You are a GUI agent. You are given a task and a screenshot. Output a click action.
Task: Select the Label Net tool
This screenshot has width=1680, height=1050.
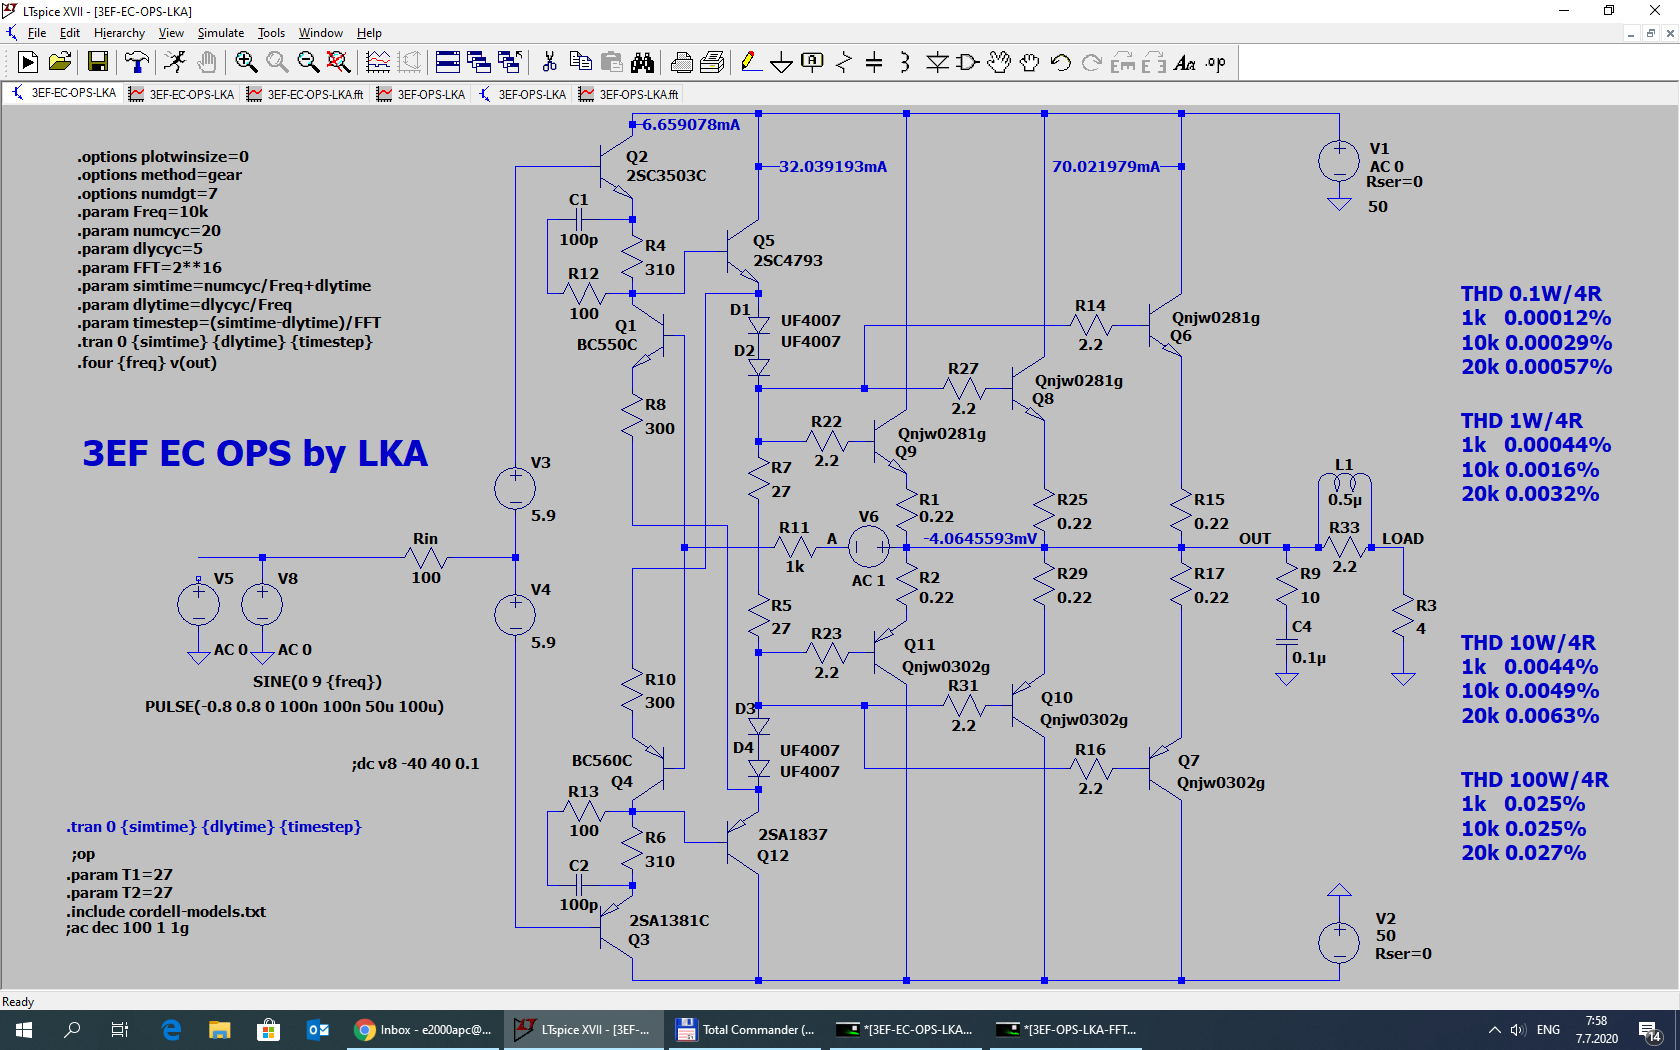[812, 63]
